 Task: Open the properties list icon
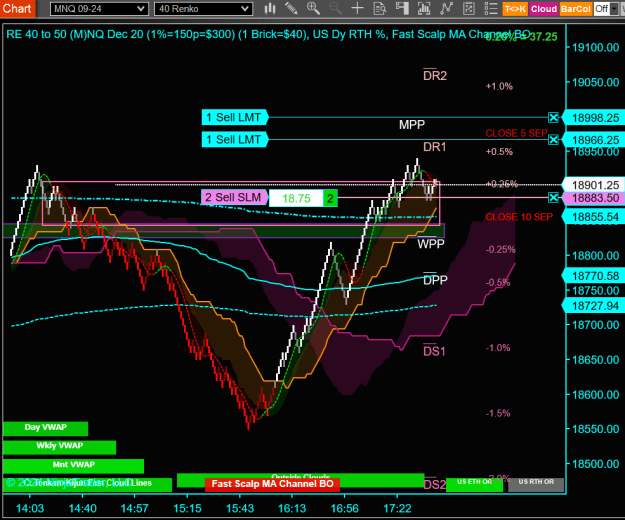point(491,8)
